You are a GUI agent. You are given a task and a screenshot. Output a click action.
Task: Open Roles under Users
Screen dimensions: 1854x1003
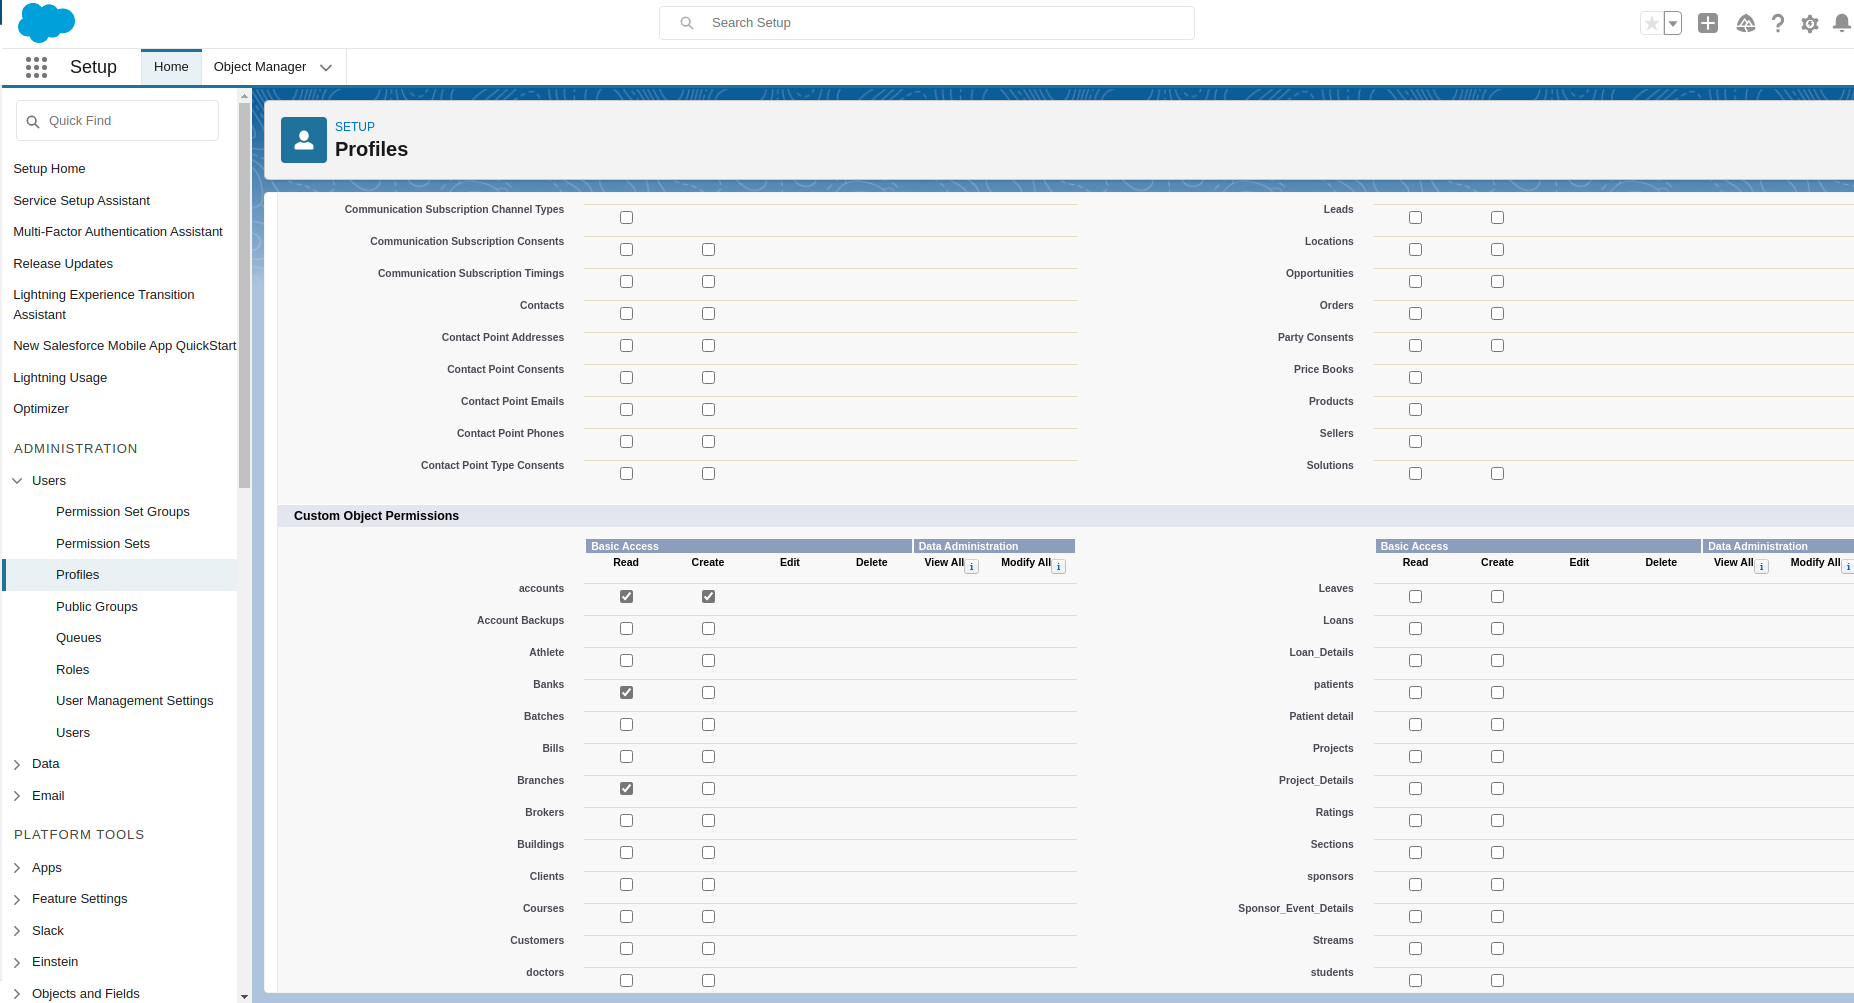73,670
